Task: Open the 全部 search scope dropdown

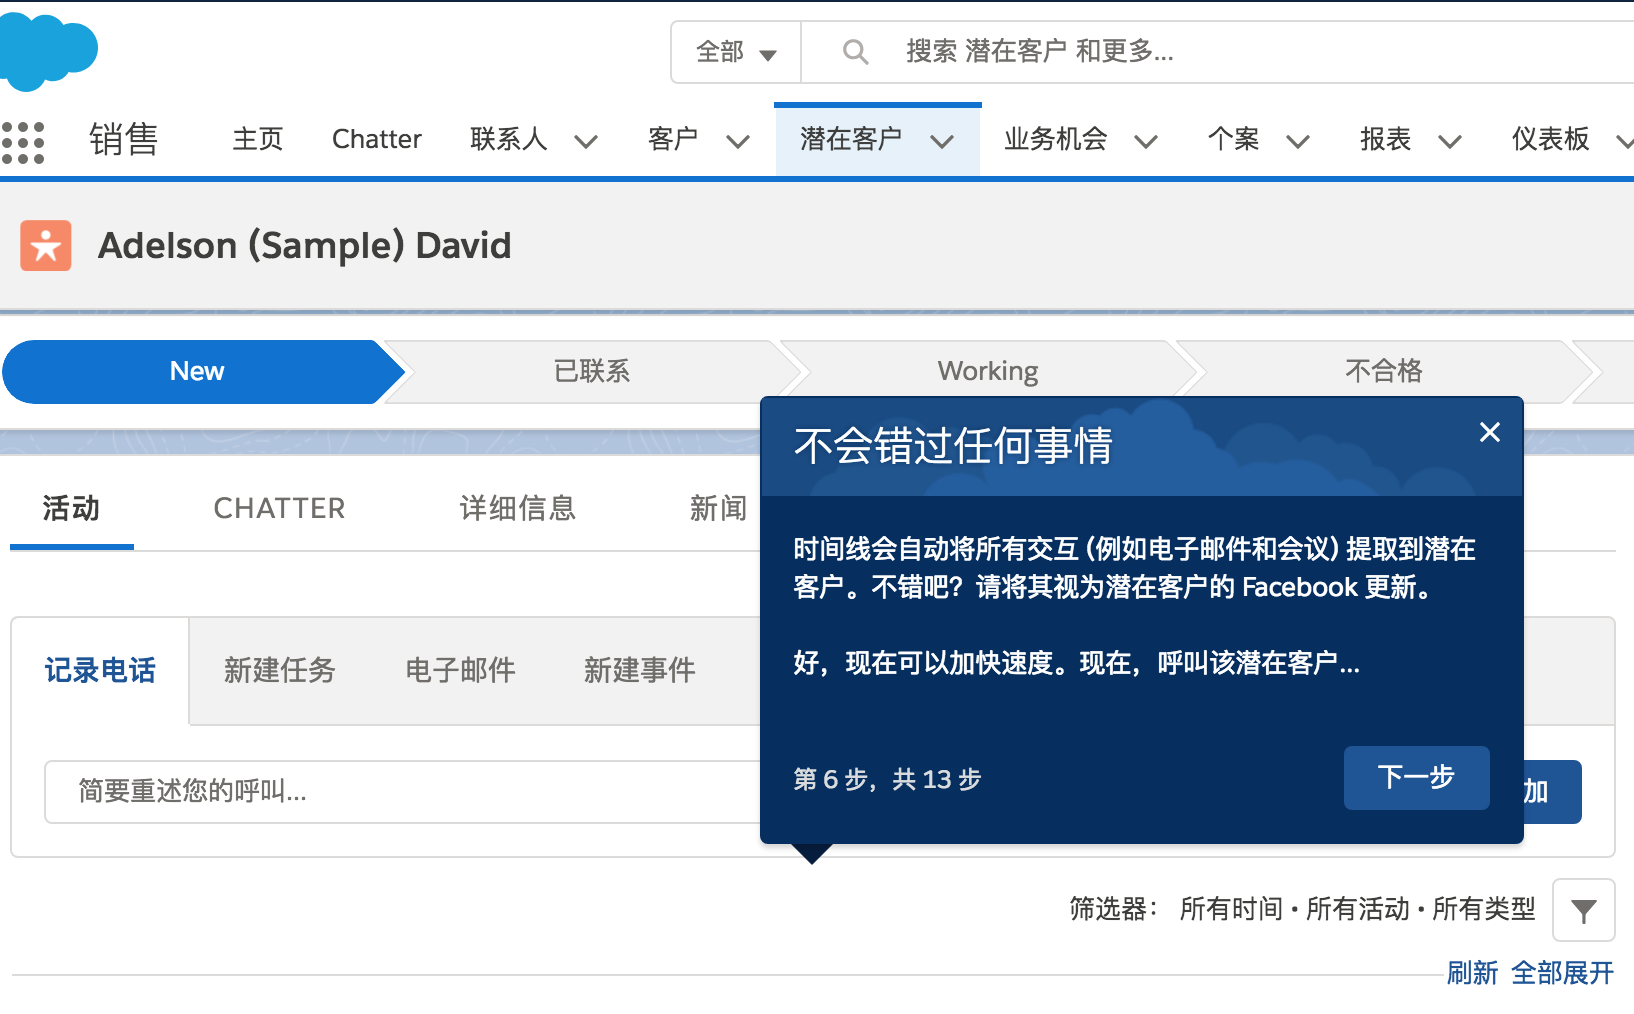Action: click(x=736, y=52)
